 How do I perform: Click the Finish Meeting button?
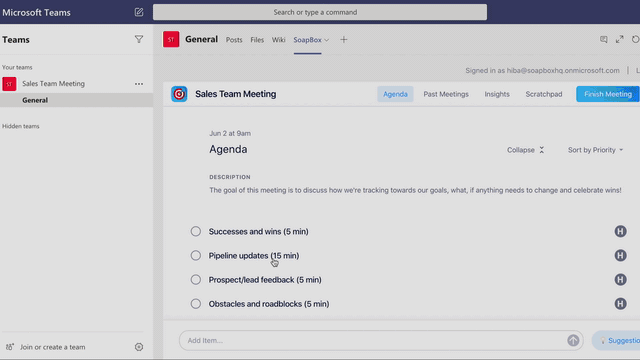click(x=608, y=94)
